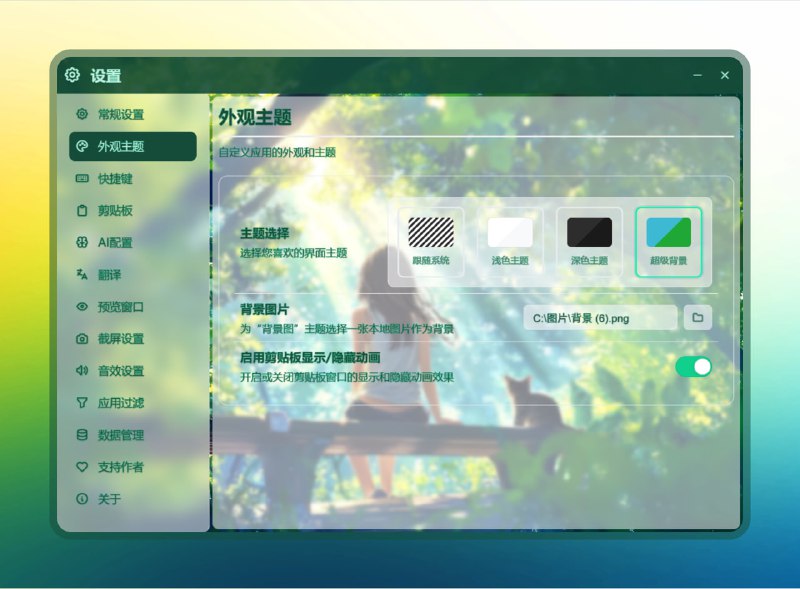Viewport: 800px width, 589px height.
Task: Click the folder browse button for background image
Action: click(x=697, y=315)
